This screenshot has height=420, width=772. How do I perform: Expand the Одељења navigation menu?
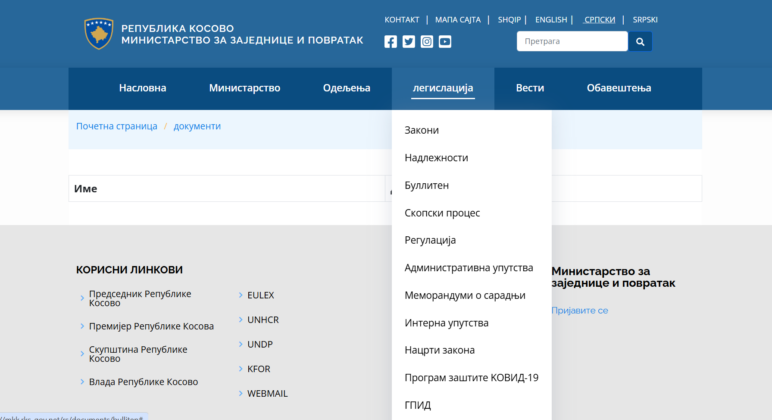[347, 88]
